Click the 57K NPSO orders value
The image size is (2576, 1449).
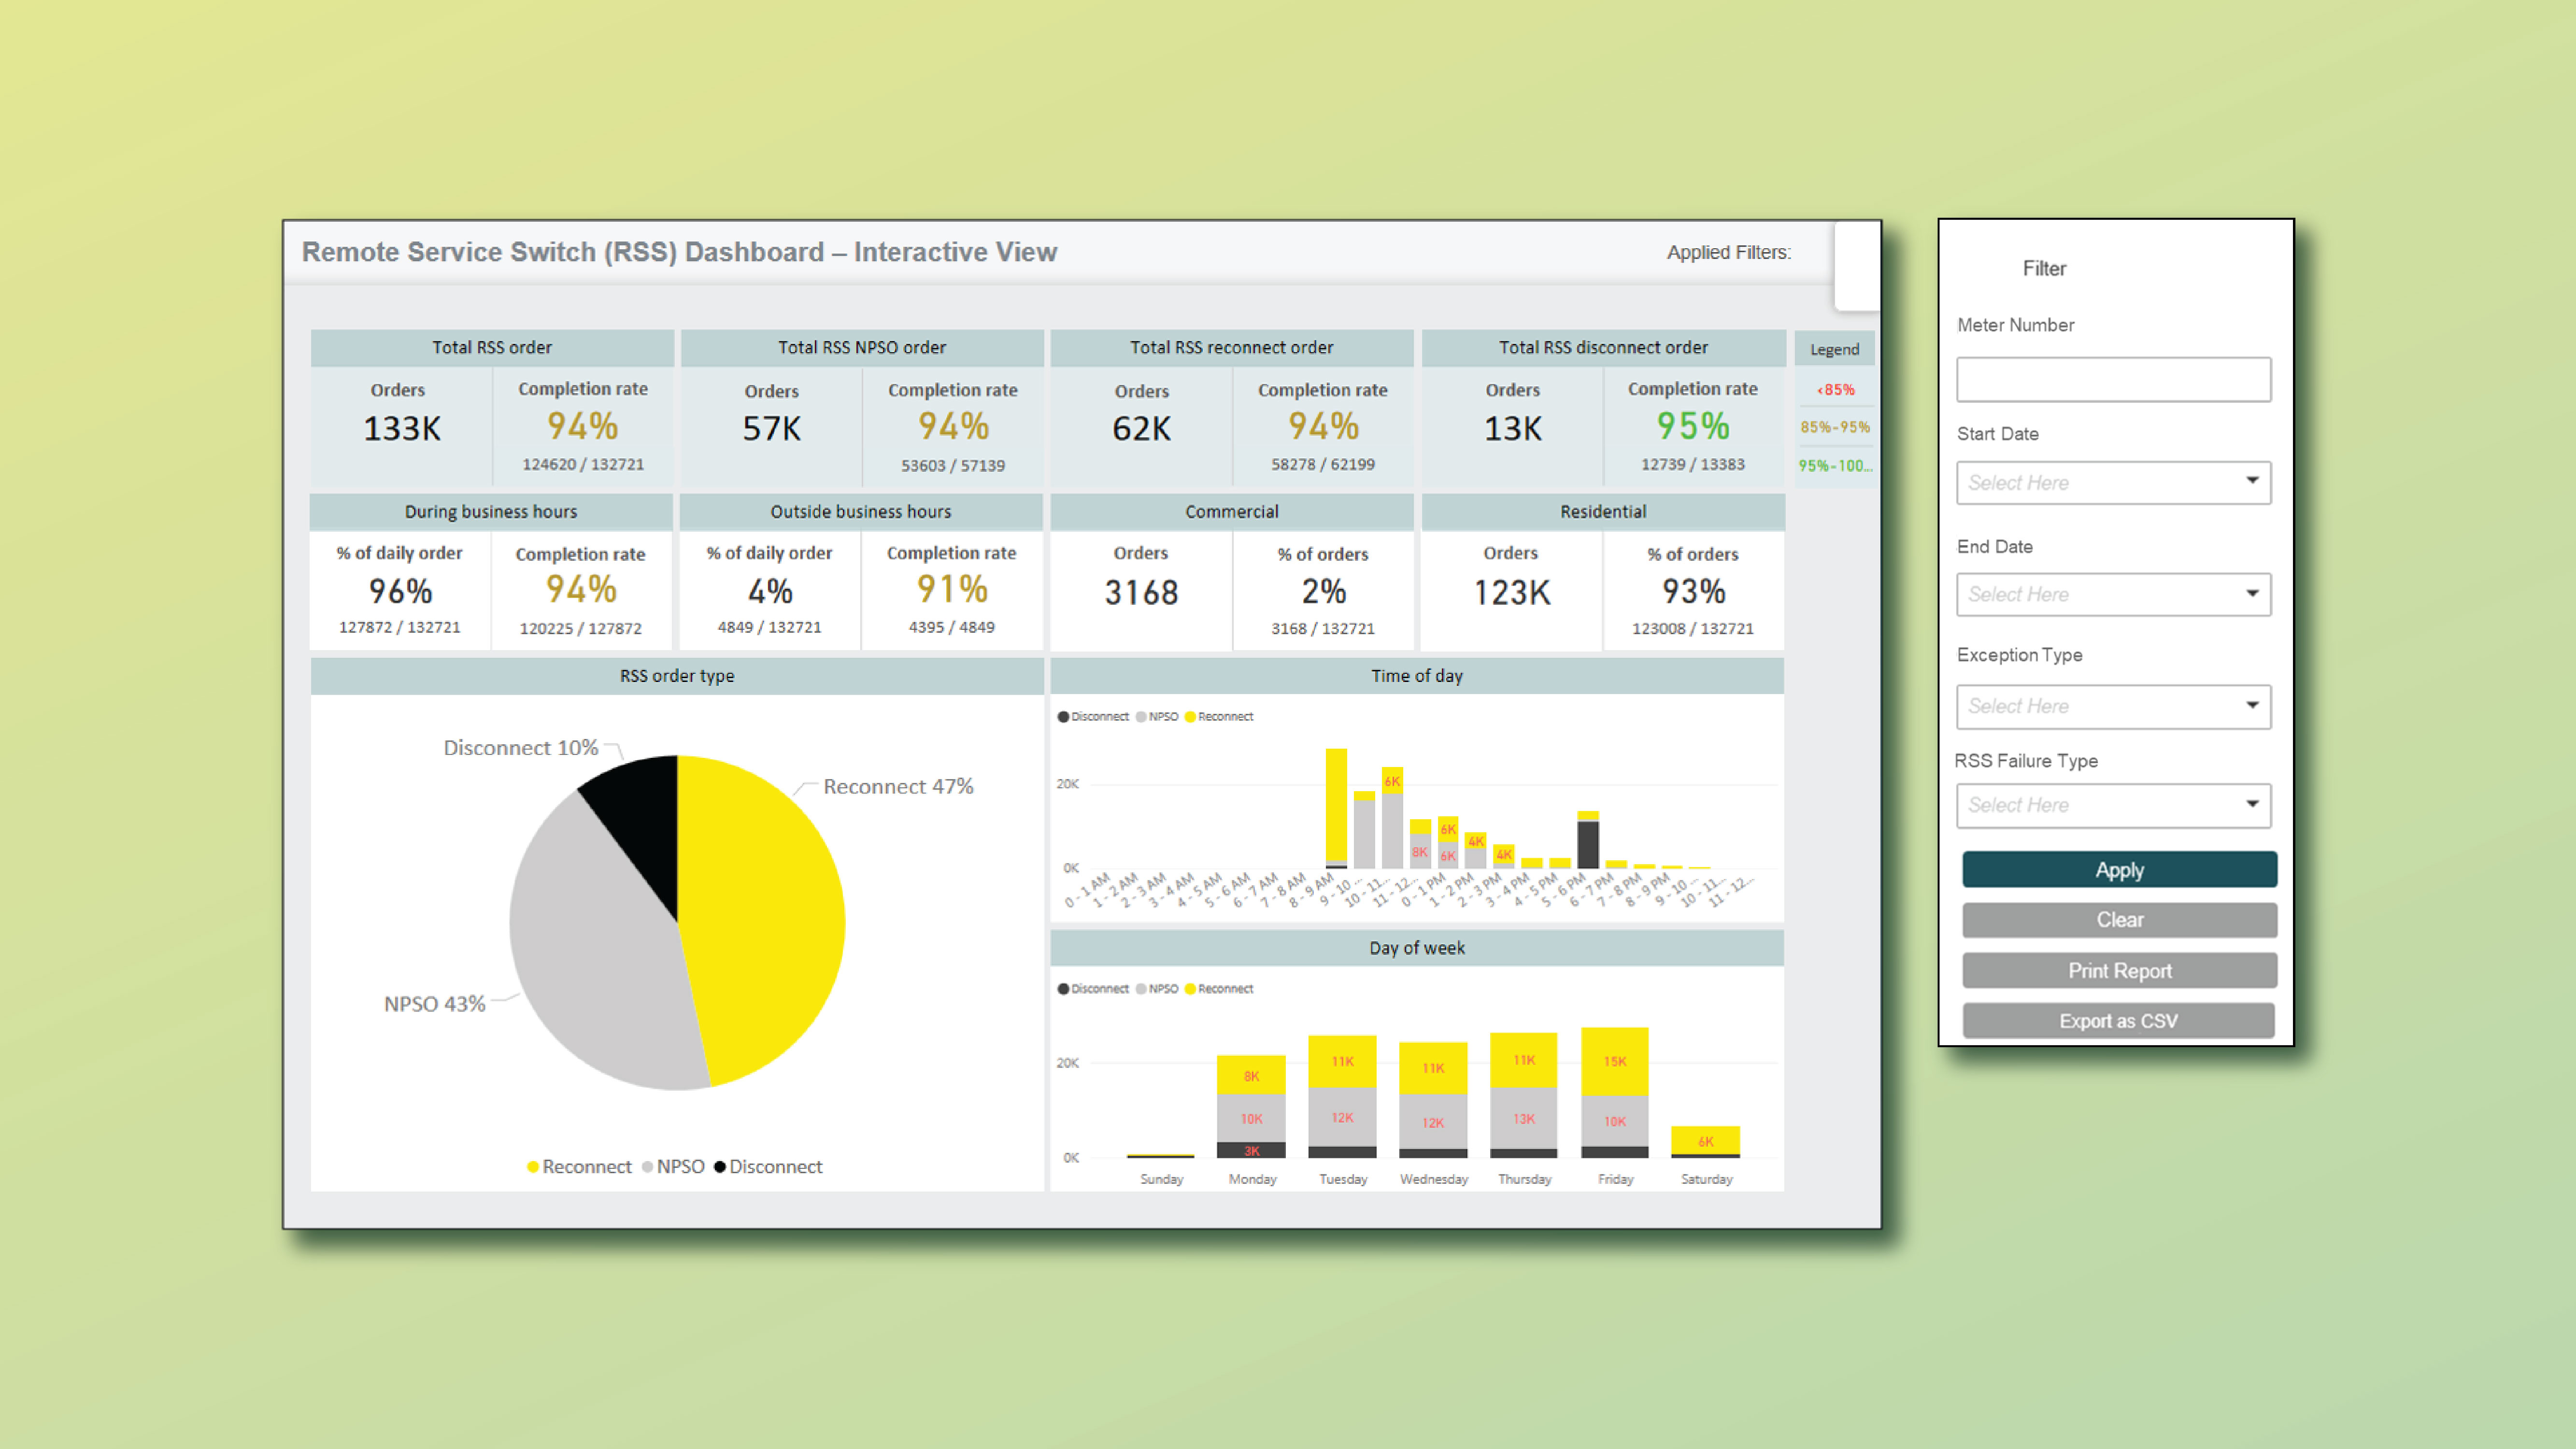coord(771,429)
